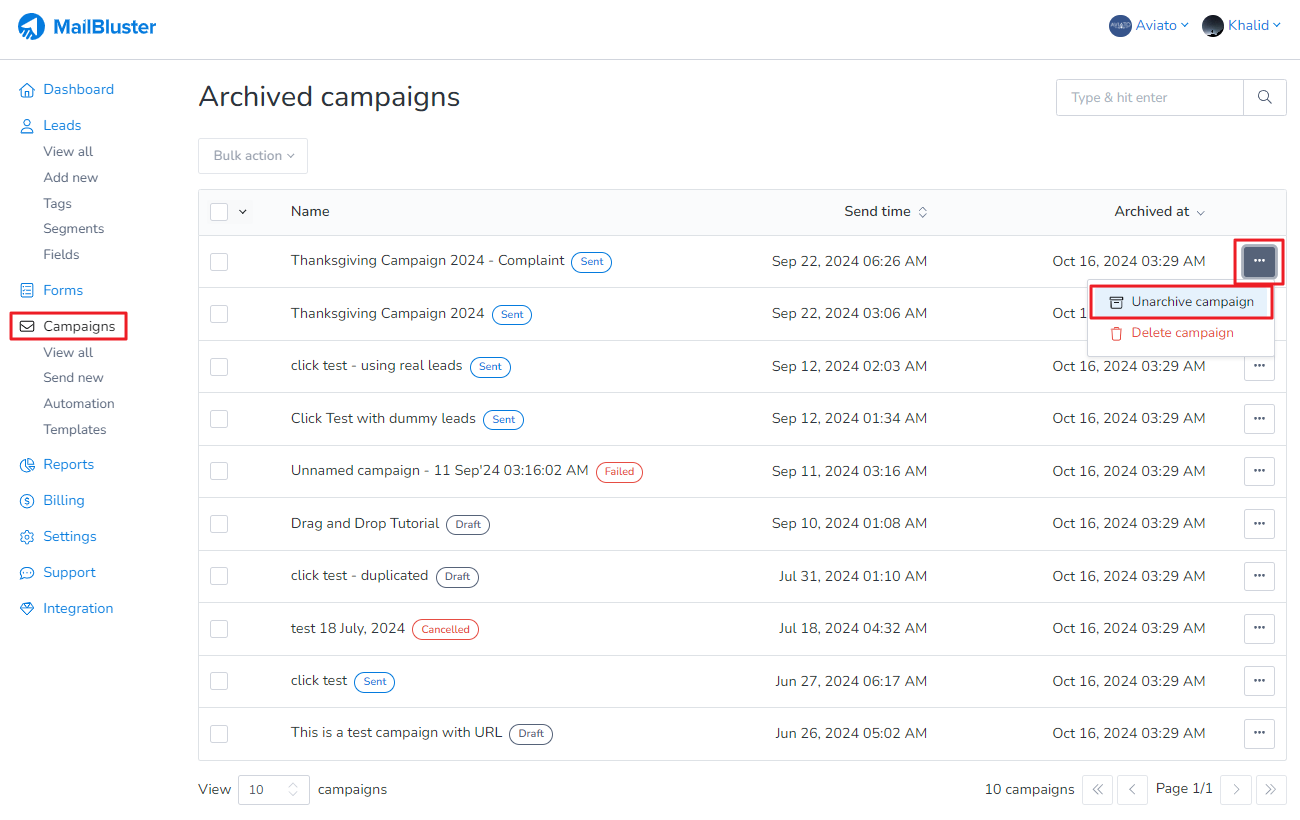Open three-dot menu for Drag and Drop Tutorial
The height and width of the screenshot is (820, 1300).
(x=1259, y=524)
